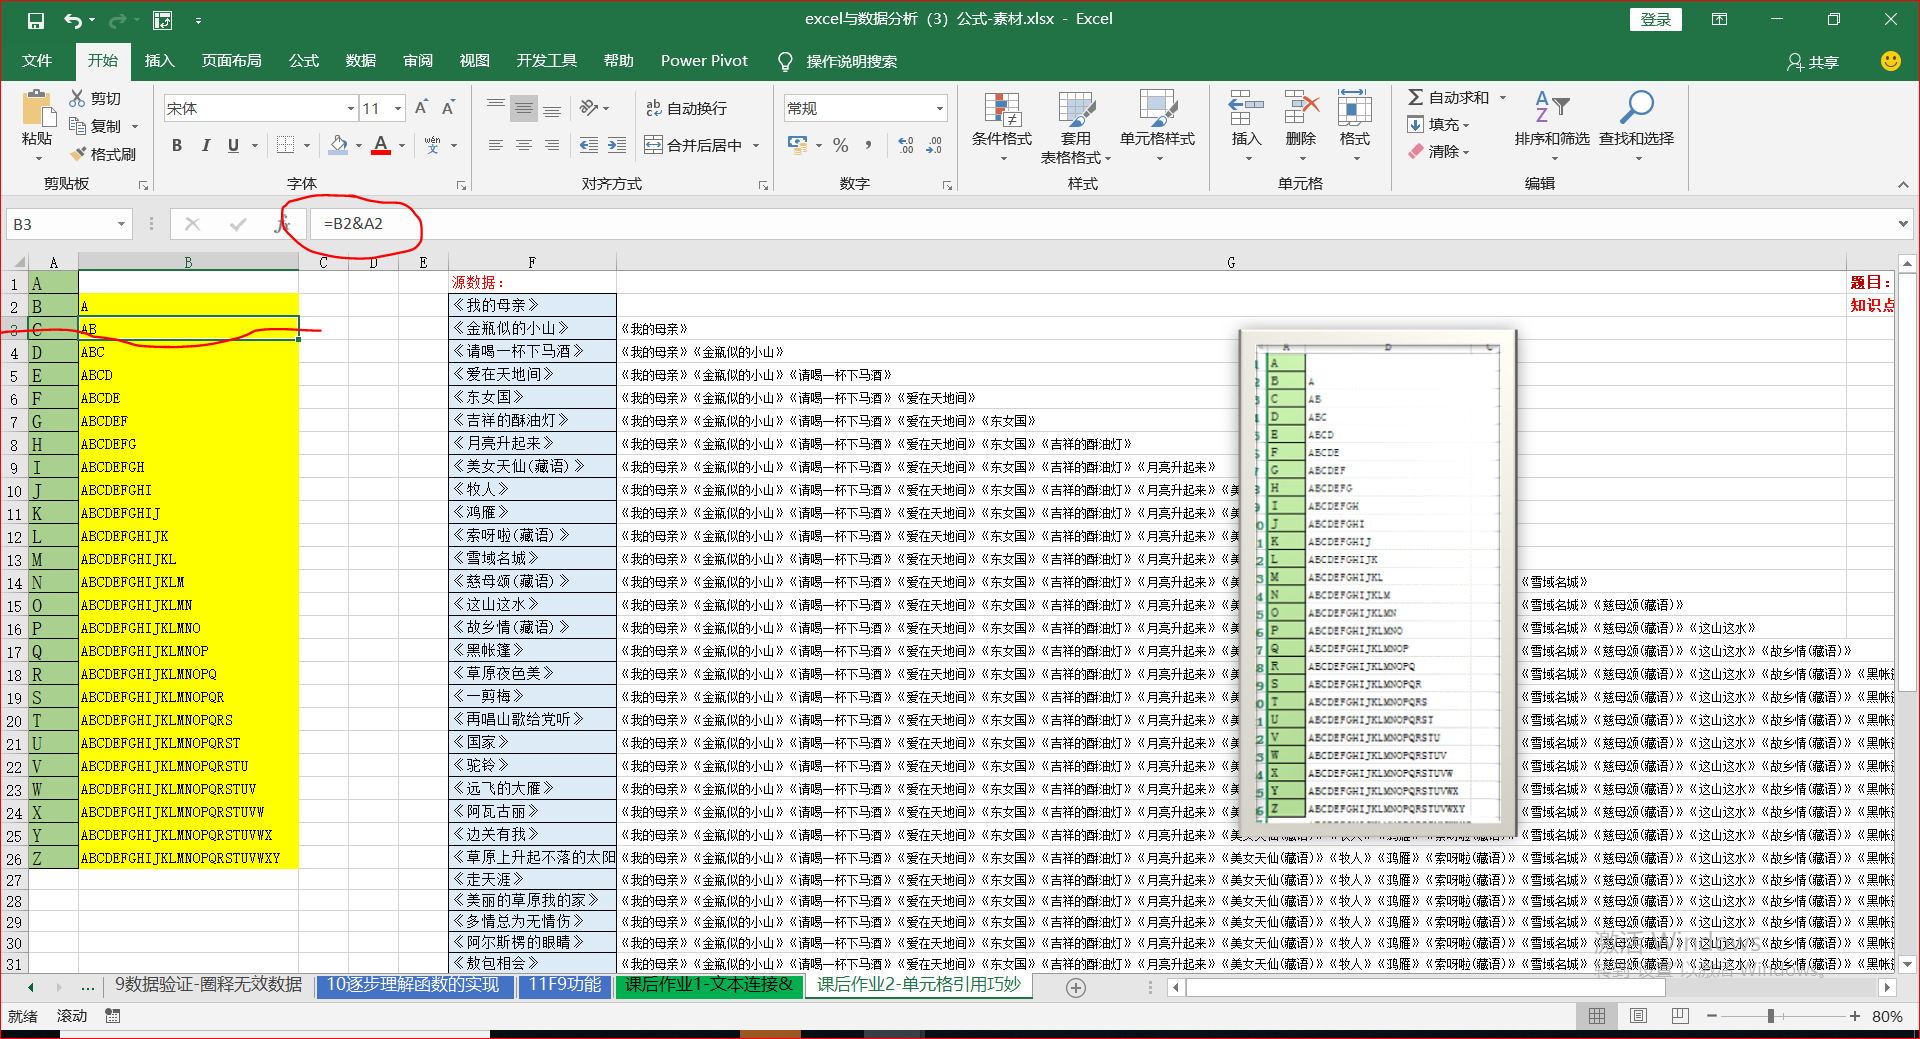Switch to Normal view in status bar

tap(1597, 1016)
